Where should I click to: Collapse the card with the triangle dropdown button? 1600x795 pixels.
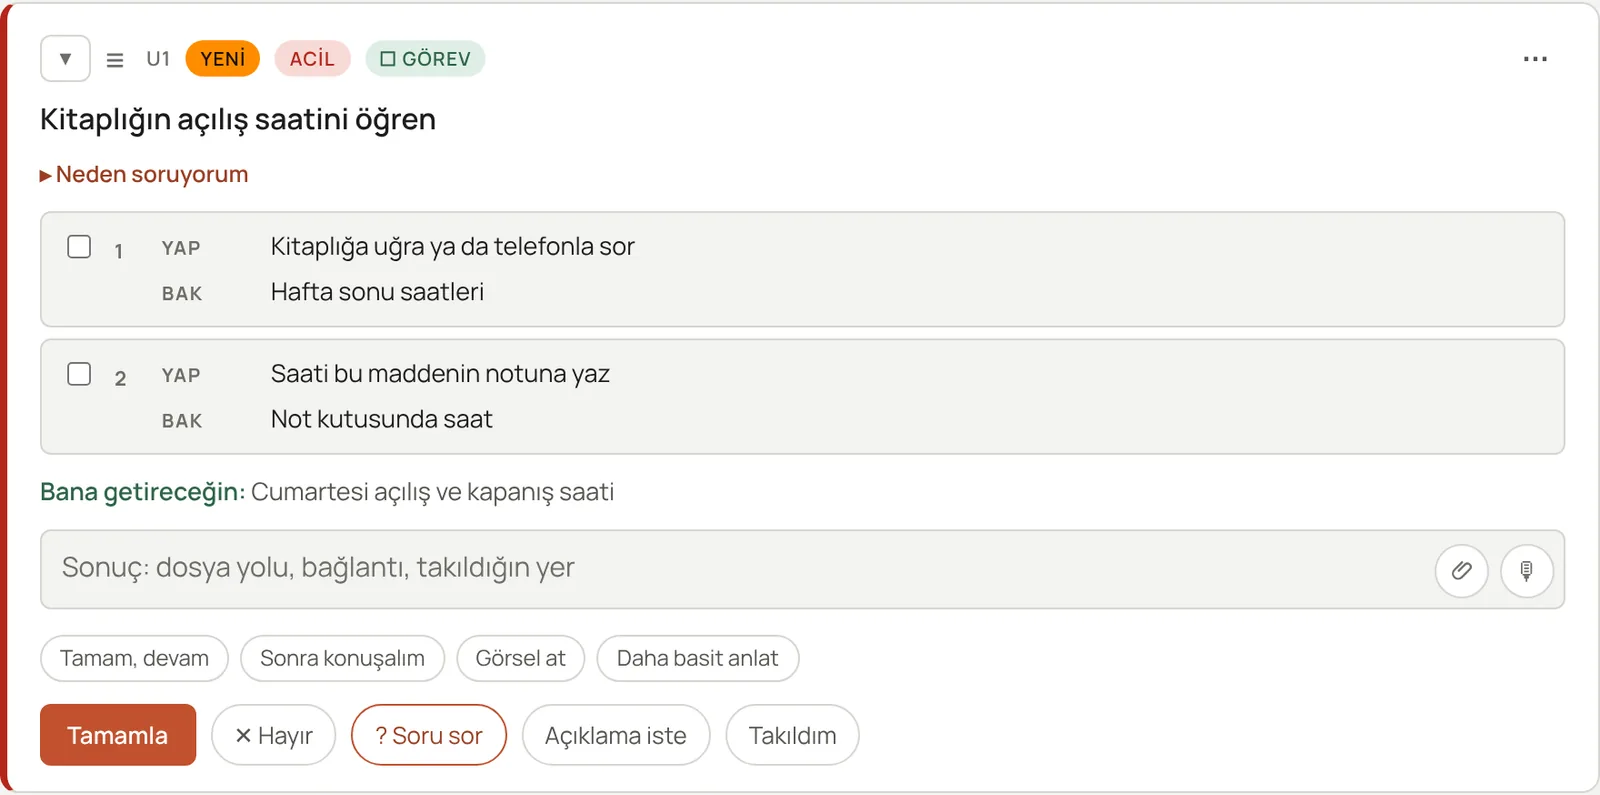(x=65, y=59)
